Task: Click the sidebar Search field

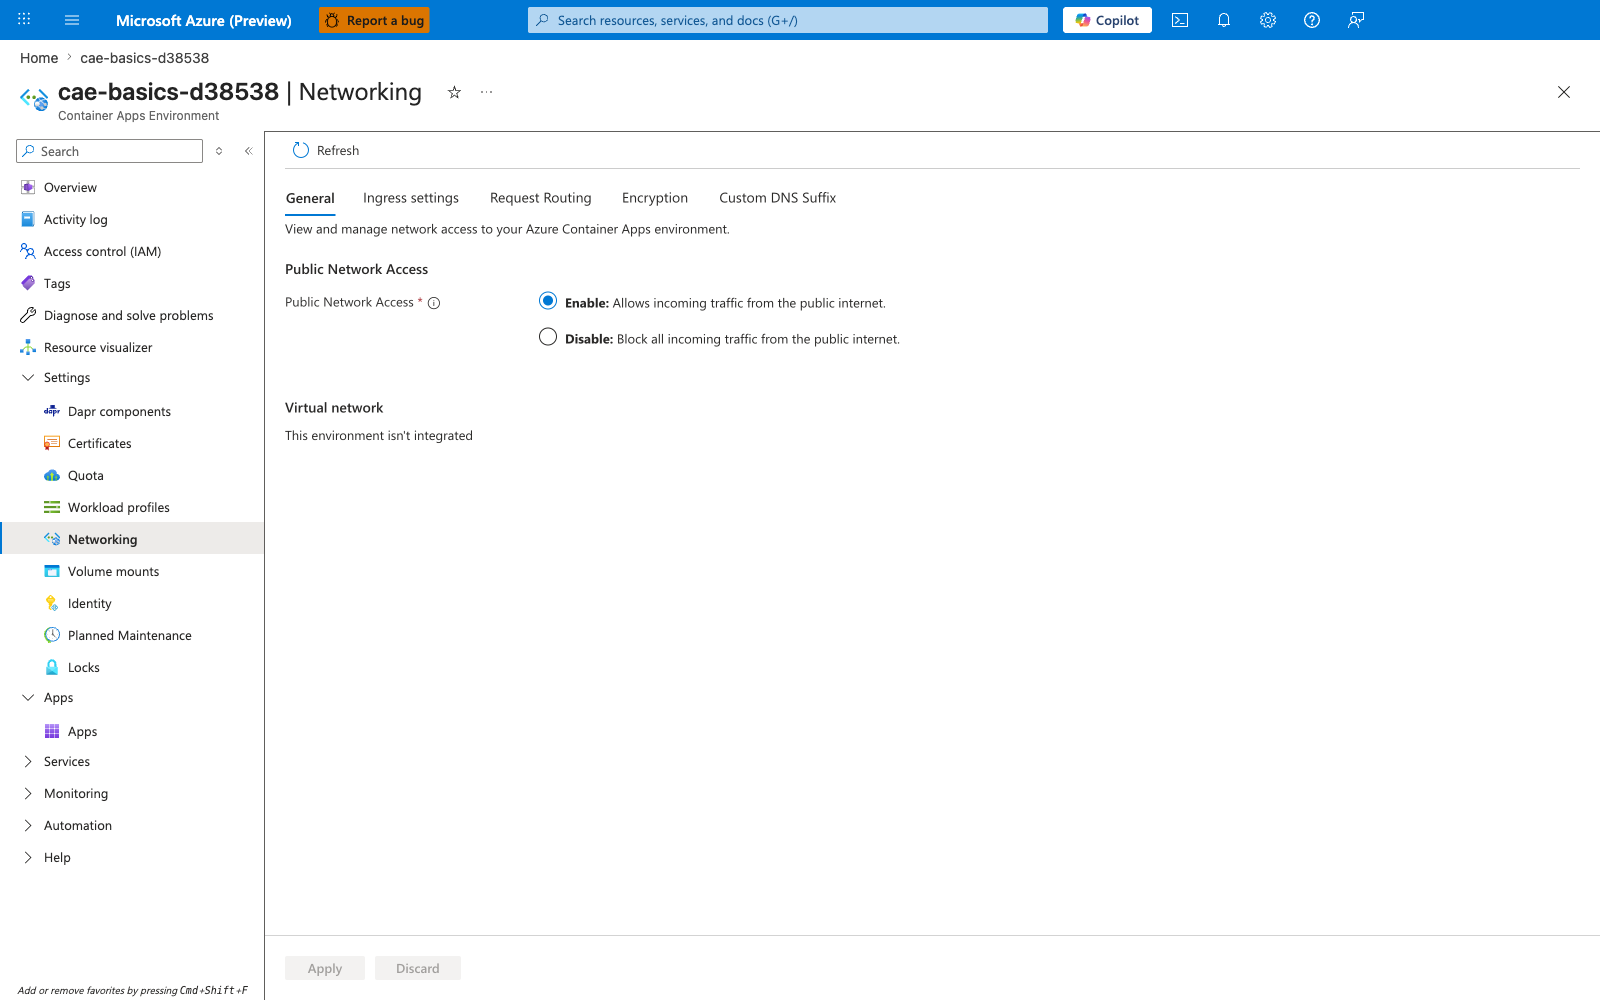Action: 110,151
